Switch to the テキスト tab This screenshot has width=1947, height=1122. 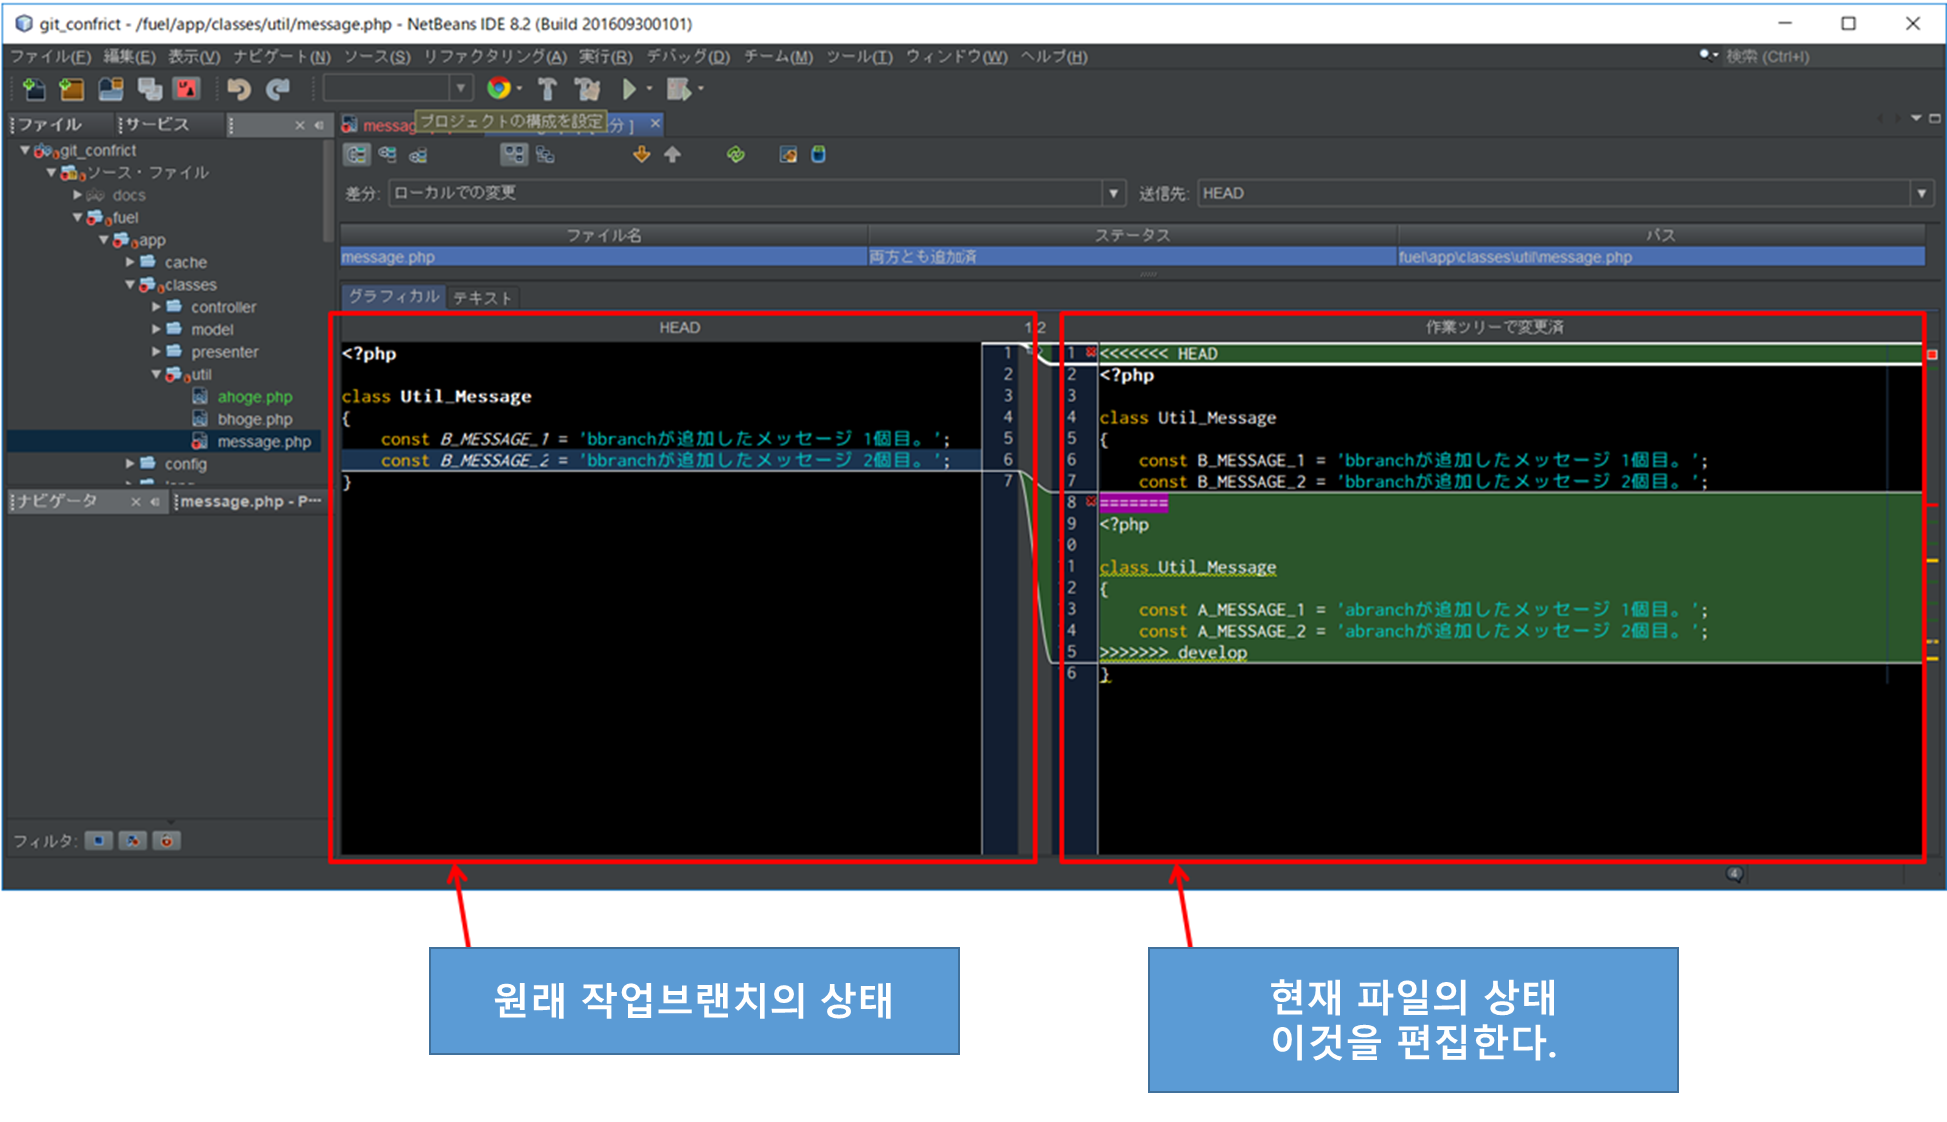click(482, 298)
